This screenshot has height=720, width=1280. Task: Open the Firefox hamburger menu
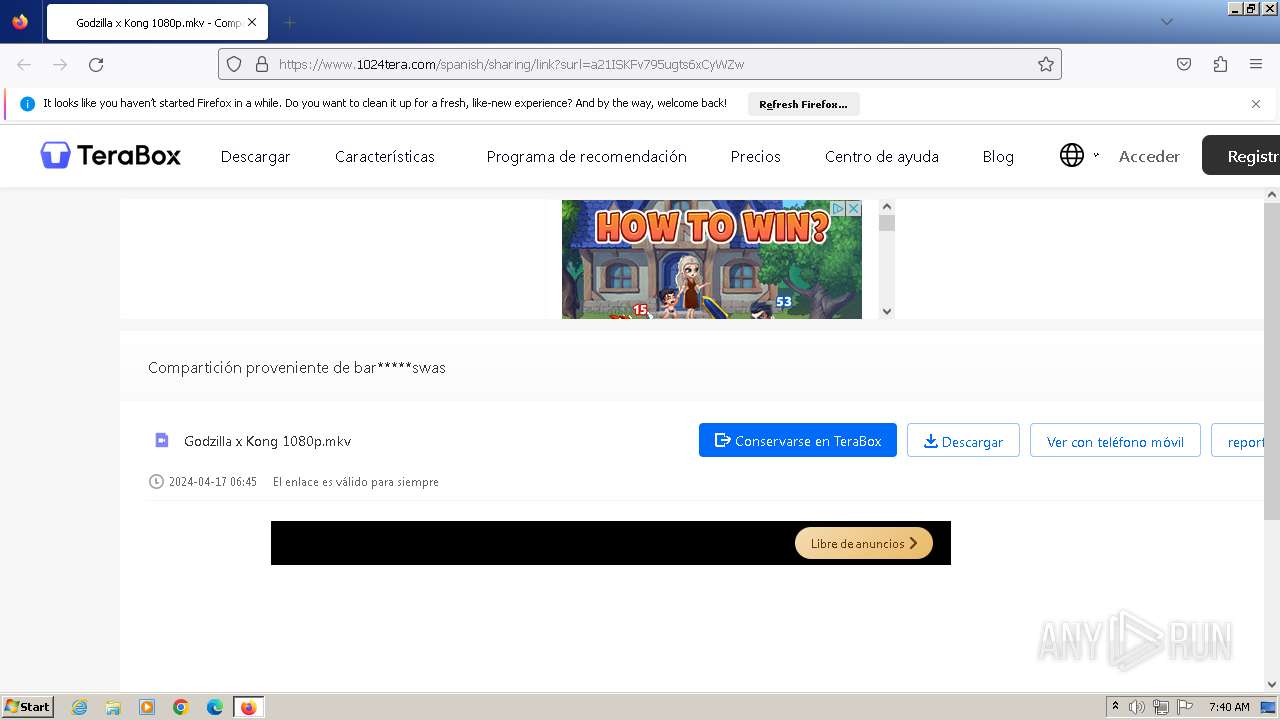point(1256,64)
